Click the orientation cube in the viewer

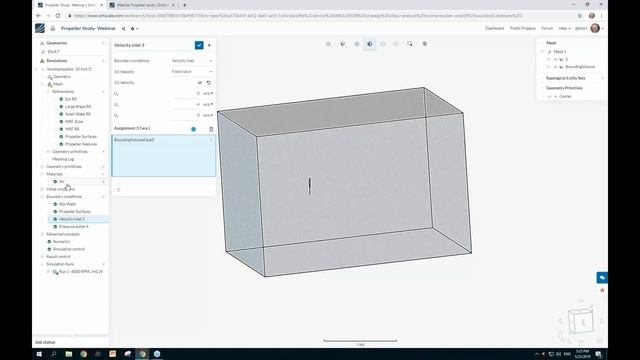tap(580, 321)
